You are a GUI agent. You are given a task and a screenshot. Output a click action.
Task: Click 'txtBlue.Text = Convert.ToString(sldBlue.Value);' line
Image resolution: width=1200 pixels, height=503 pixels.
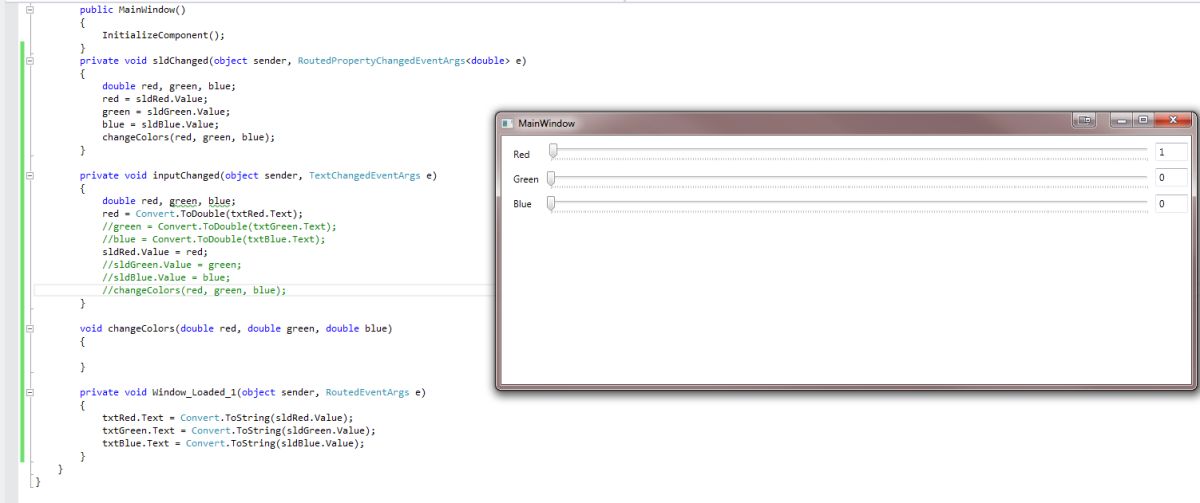point(233,444)
